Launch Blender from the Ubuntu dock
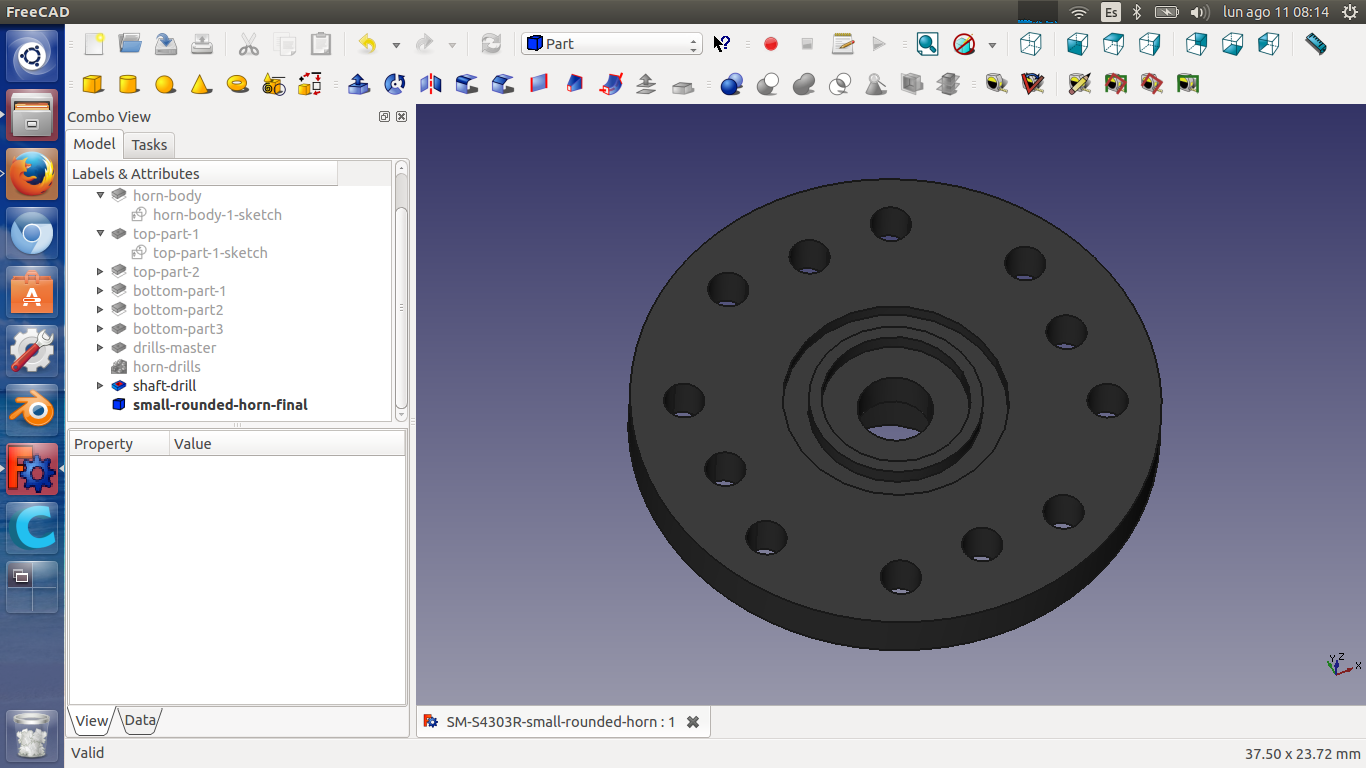Viewport: 1366px width, 768px height. [x=32, y=410]
